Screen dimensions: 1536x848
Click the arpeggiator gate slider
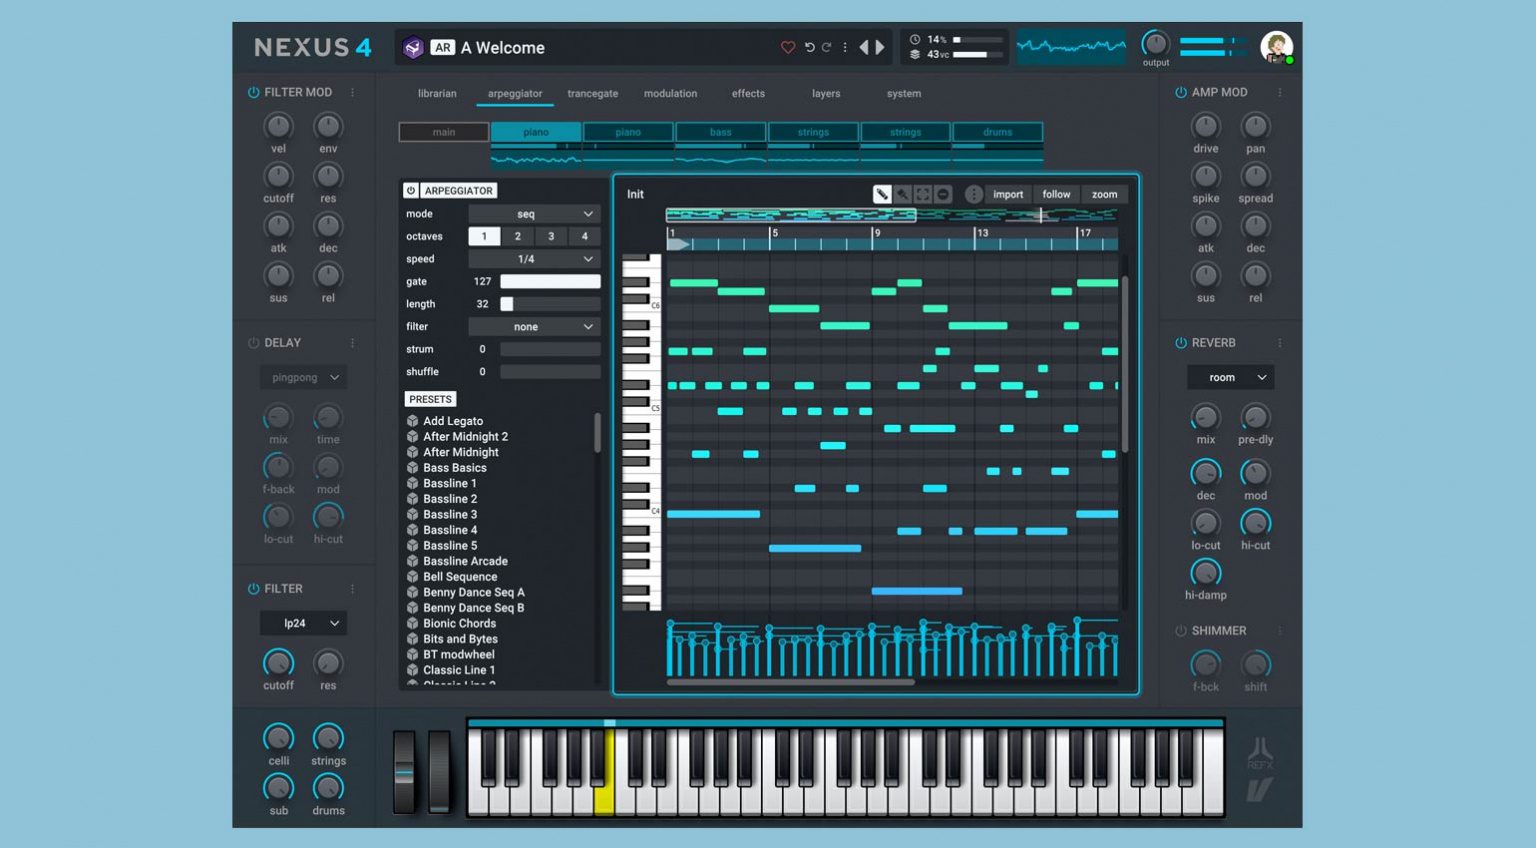[550, 282]
